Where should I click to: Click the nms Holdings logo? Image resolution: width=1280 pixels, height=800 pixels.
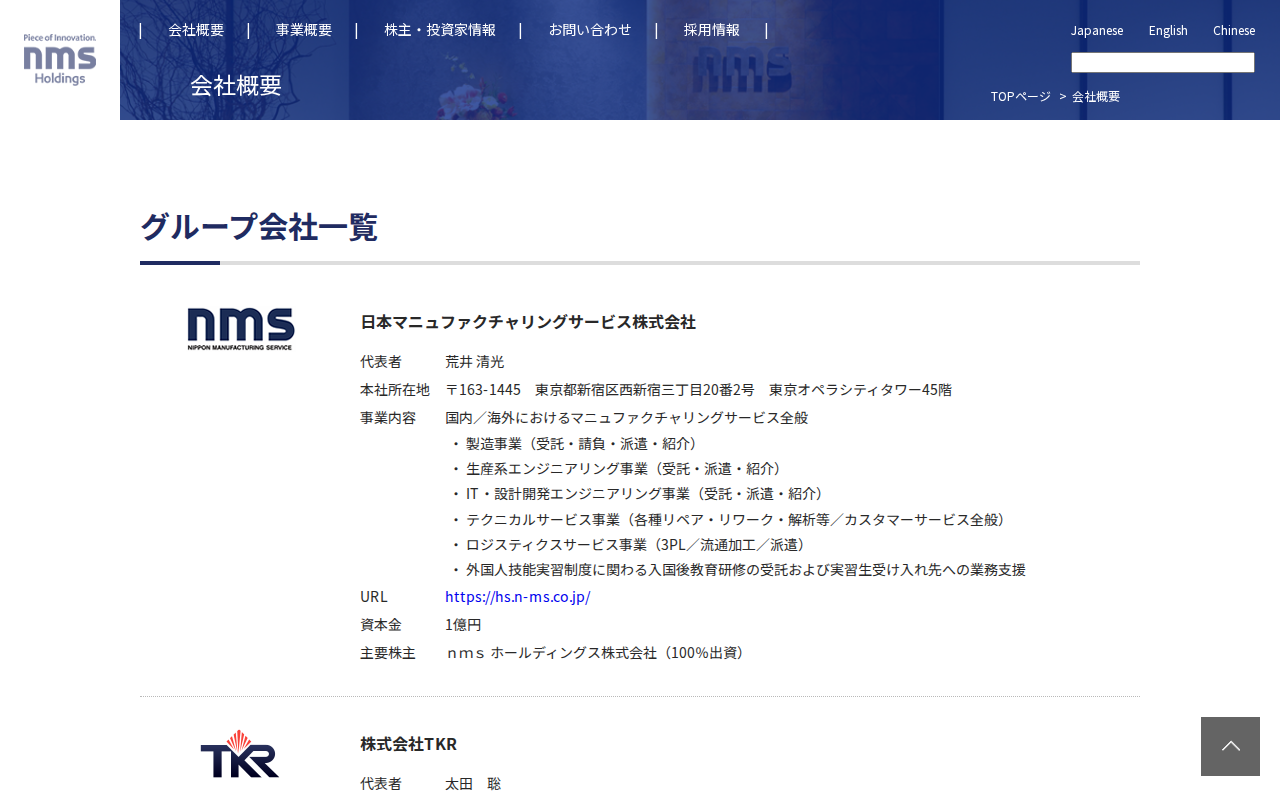[x=60, y=59]
